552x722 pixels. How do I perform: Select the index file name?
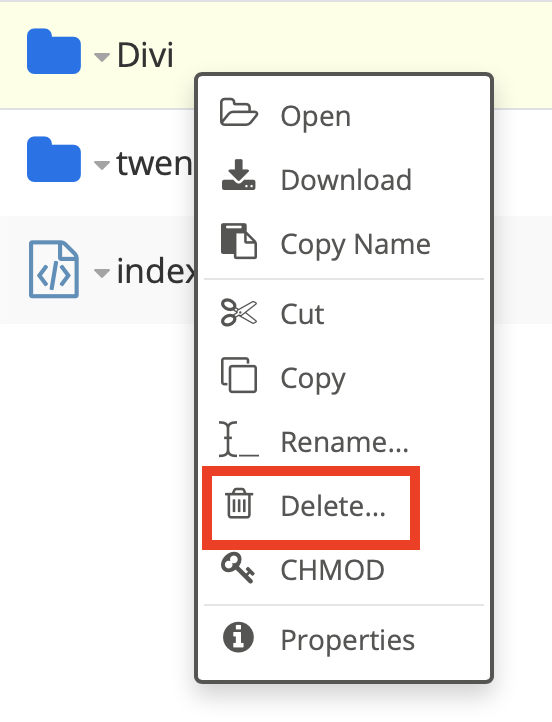(x=156, y=271)
